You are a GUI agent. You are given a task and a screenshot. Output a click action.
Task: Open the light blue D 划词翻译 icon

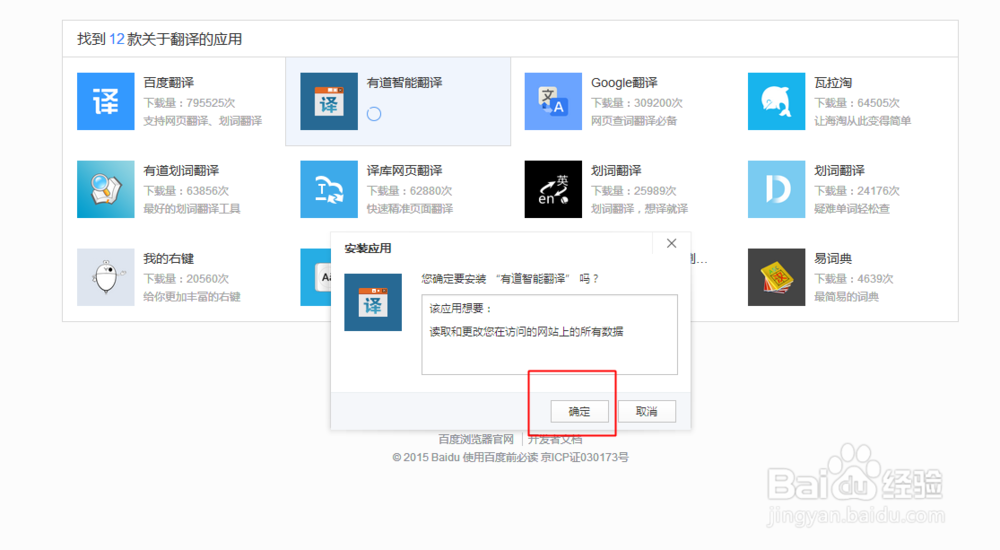776,190
